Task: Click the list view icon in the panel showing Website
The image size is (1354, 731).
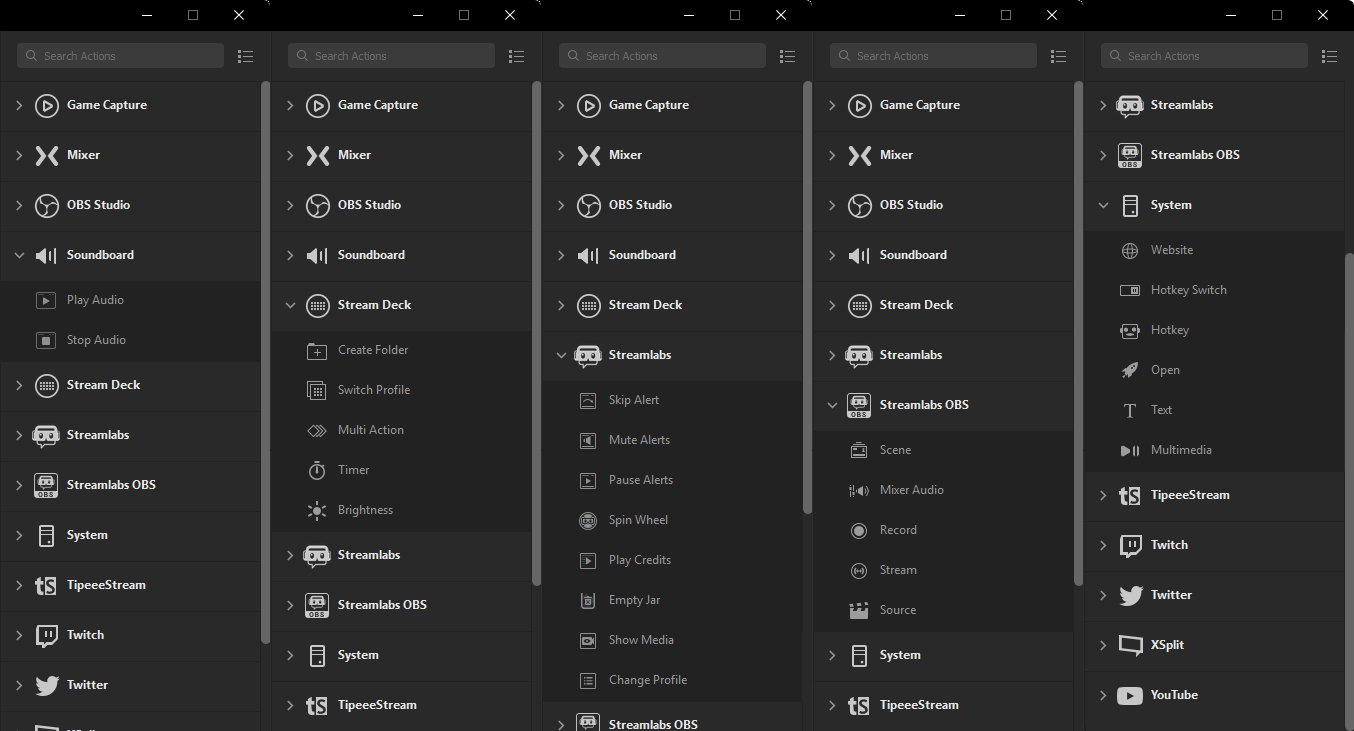Action: point(1329,56)
